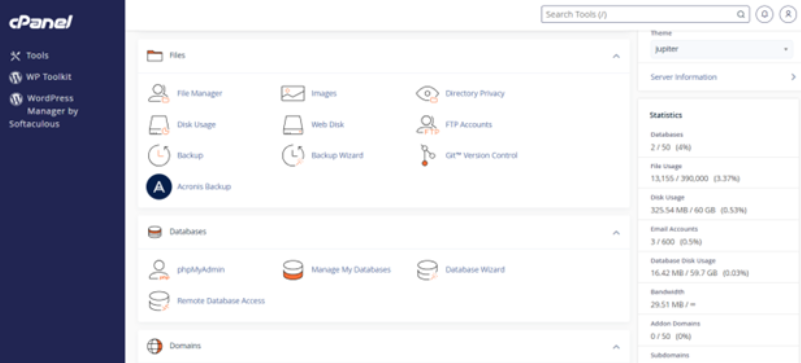801x363 pixels.
Task: Open the Database Wizard icon
Action: 427,270
